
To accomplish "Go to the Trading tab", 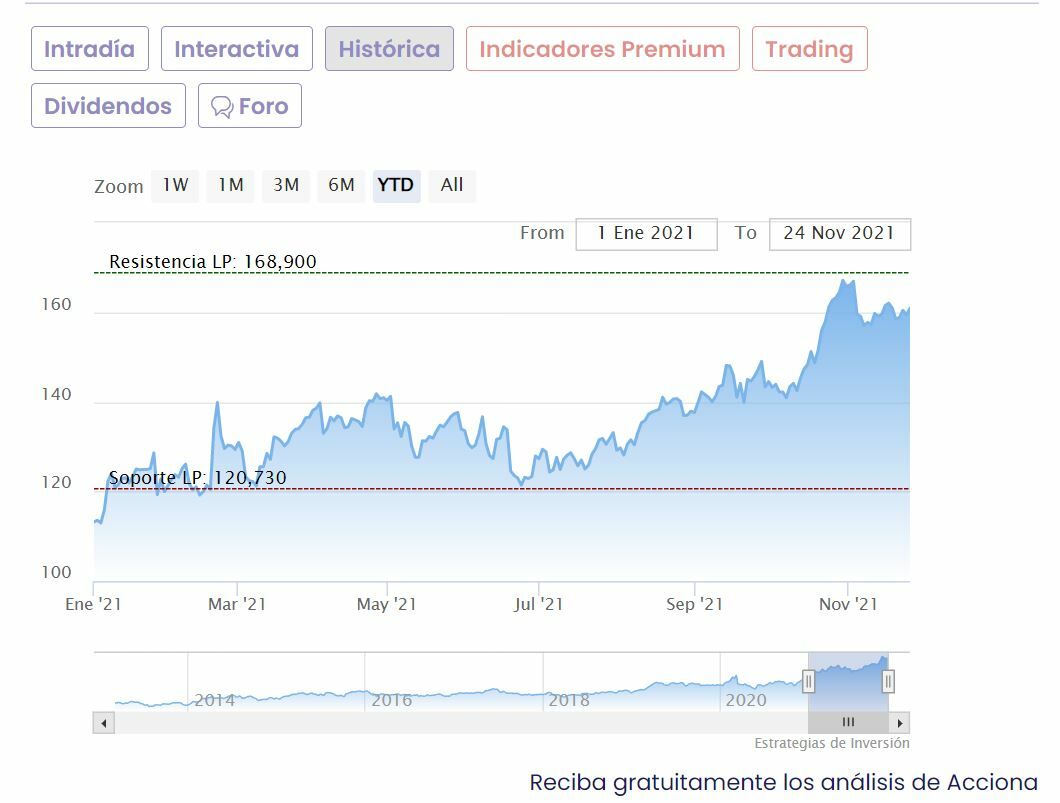I will pyautogui.click(x=809, y=49).
